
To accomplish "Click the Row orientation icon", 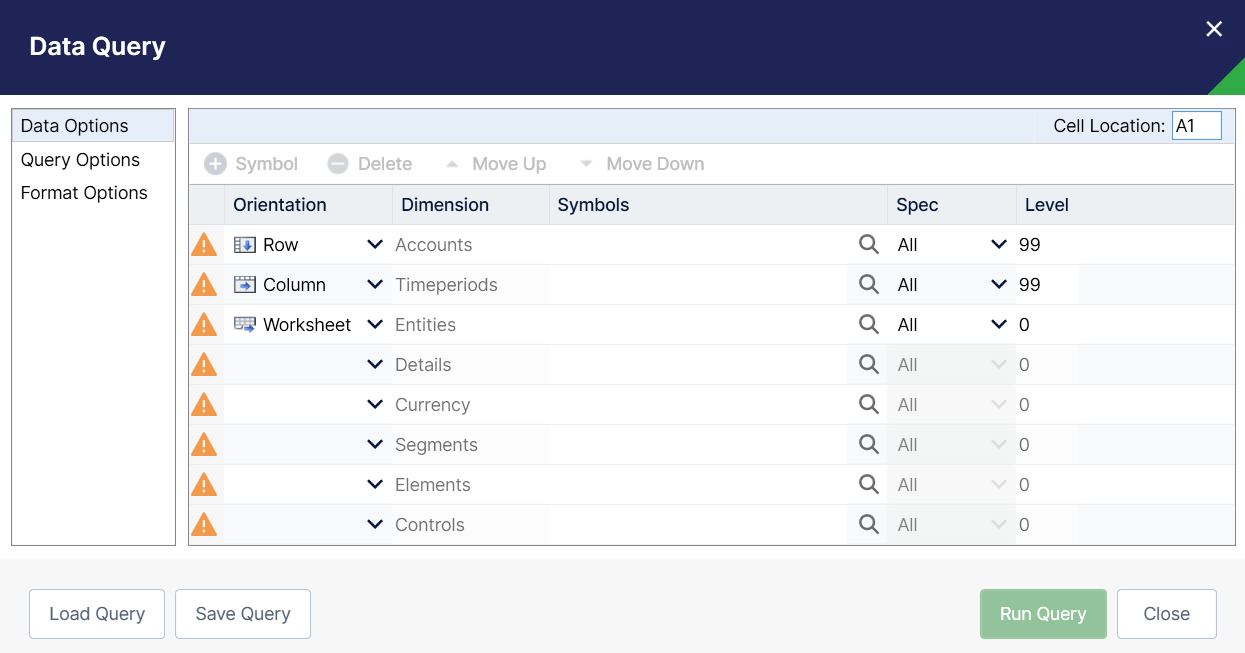I will [x=244, y=245].
